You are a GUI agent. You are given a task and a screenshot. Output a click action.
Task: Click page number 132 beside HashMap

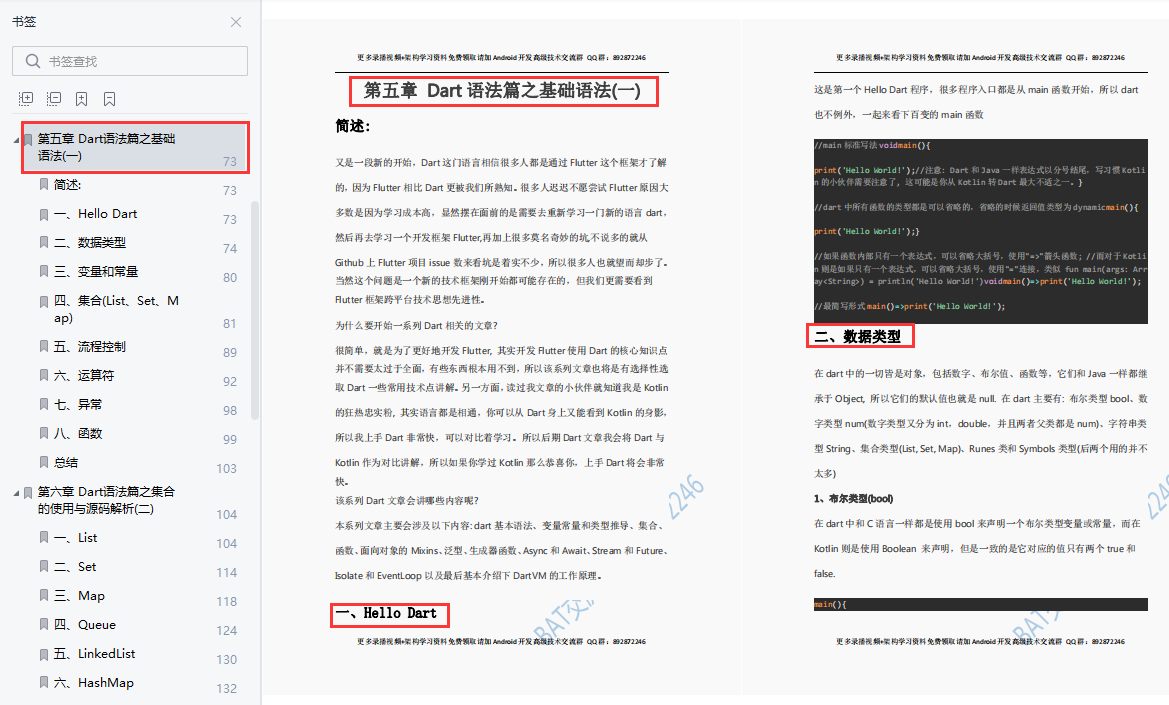tap(227, 689)
